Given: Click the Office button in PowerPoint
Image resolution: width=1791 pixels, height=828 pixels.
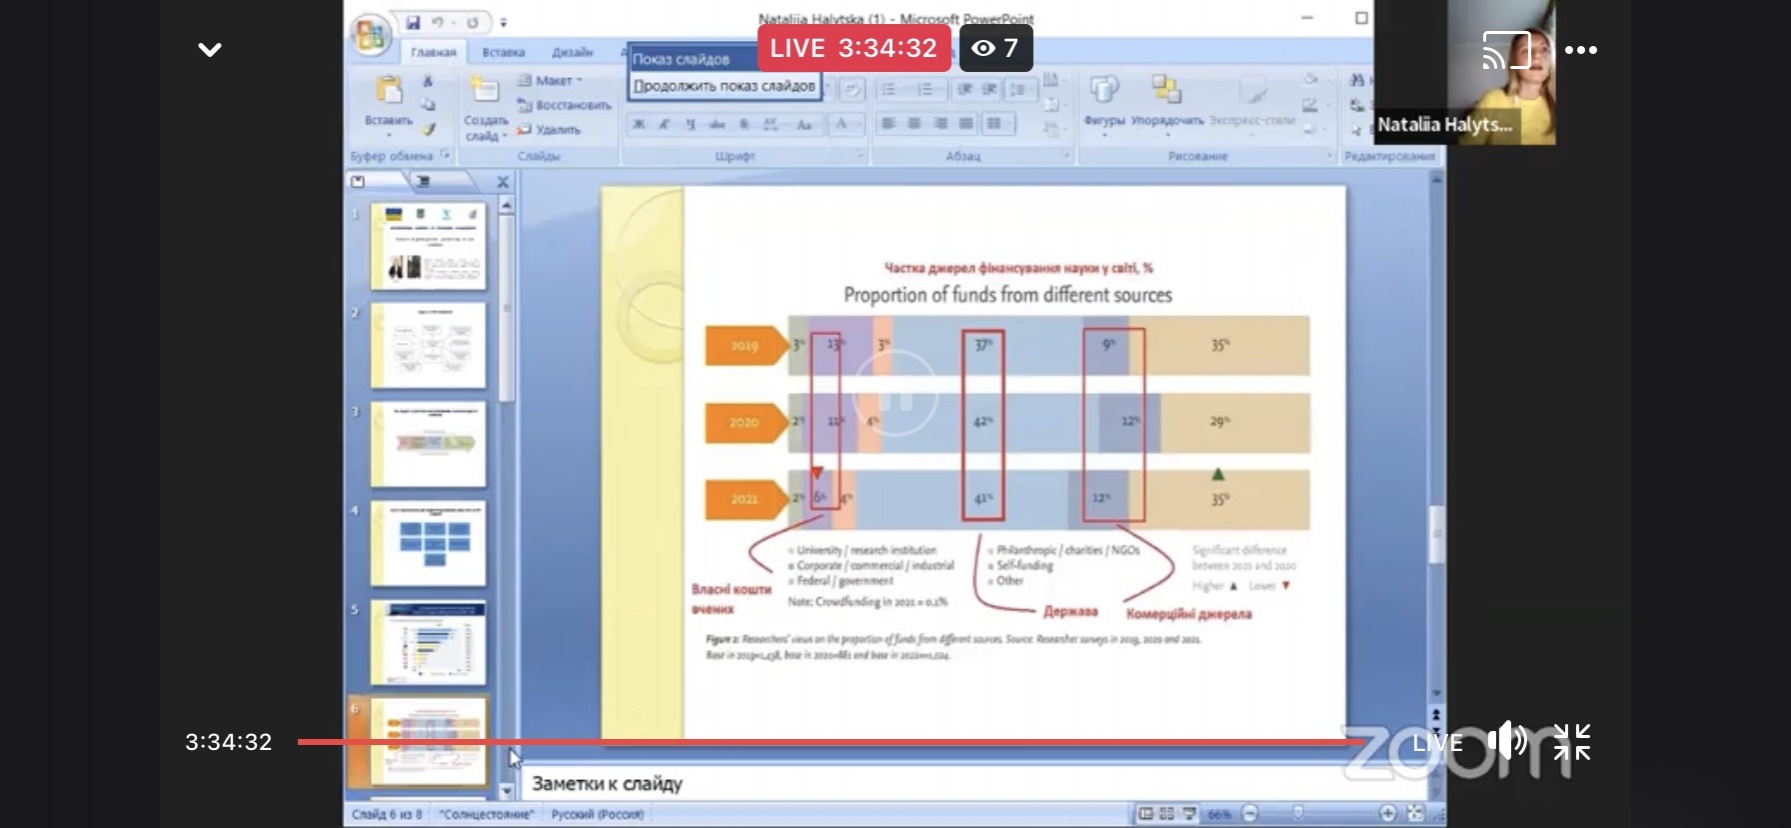Looking at the screenshot, I should tap(369, 35).
